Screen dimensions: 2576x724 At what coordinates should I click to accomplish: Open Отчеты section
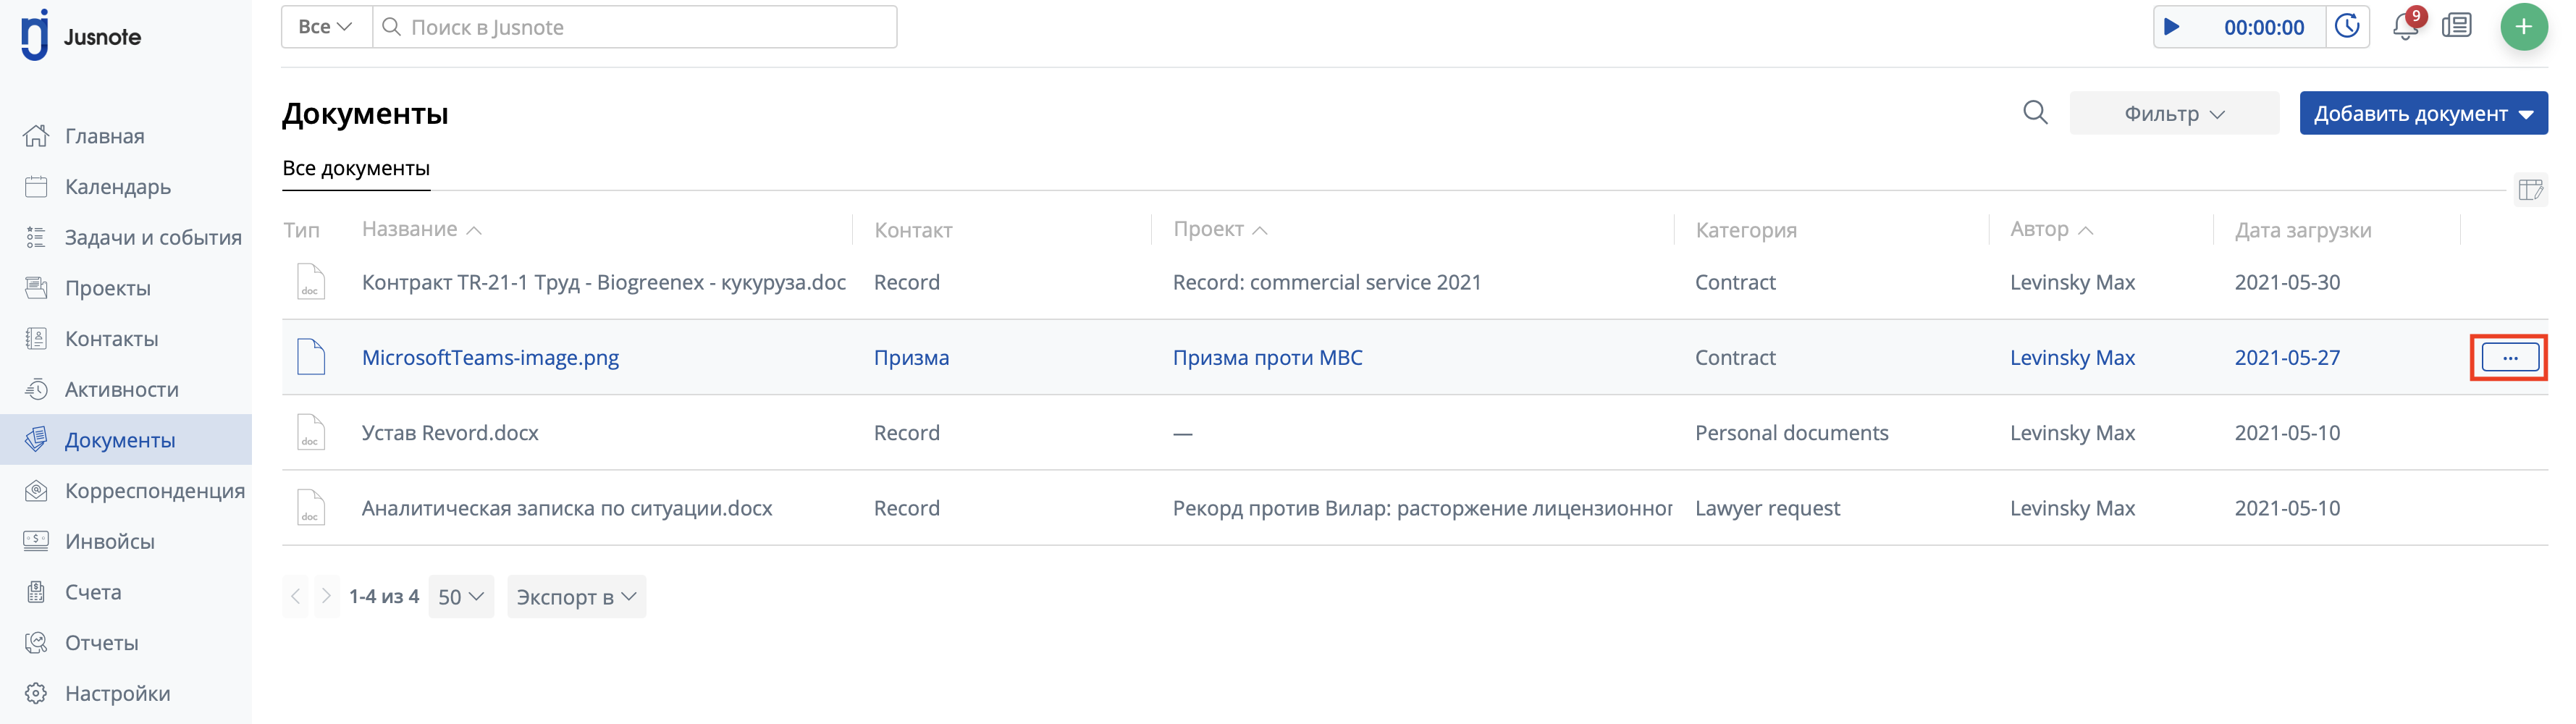[x=101, y=643]
